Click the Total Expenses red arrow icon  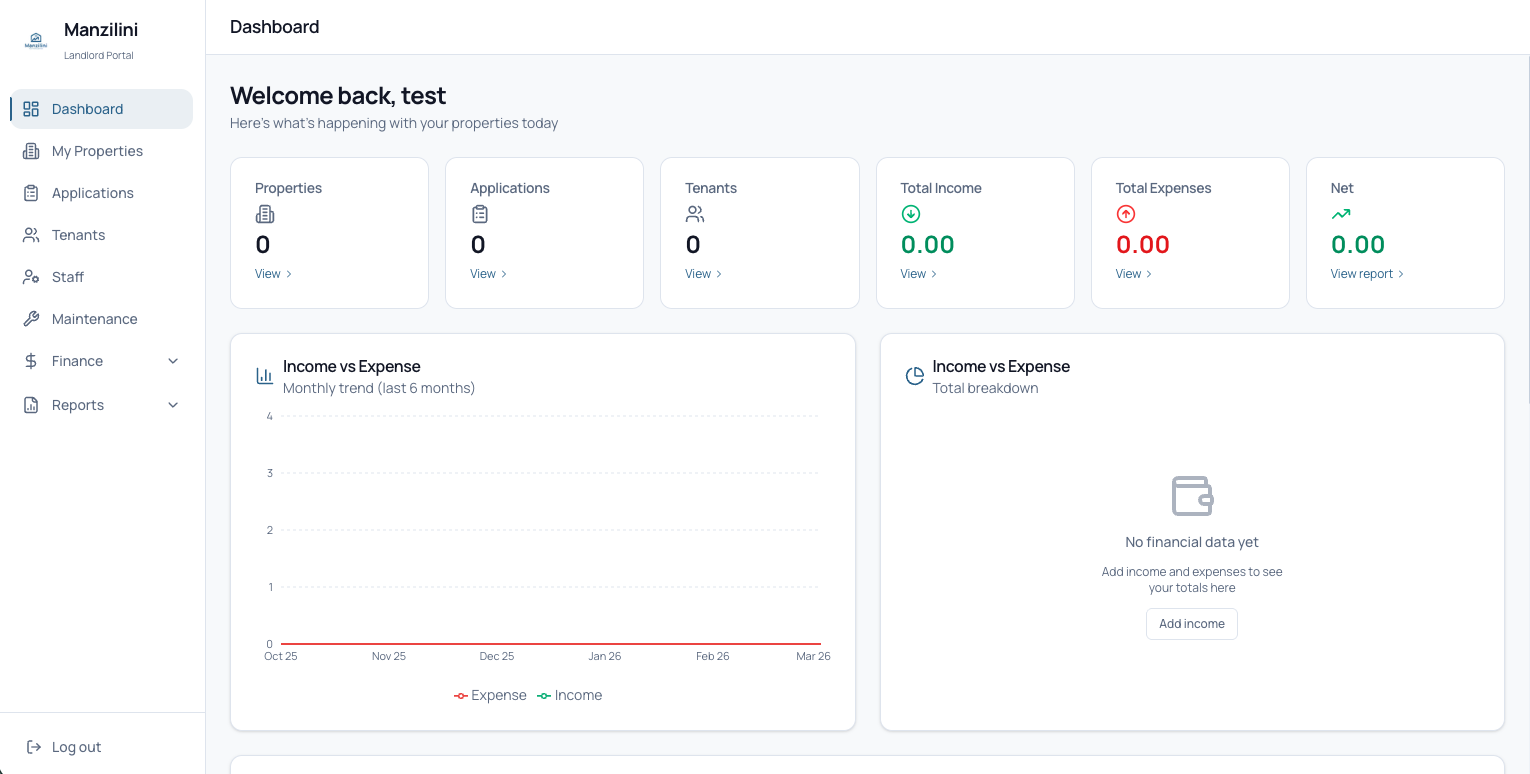point(1126,214)
